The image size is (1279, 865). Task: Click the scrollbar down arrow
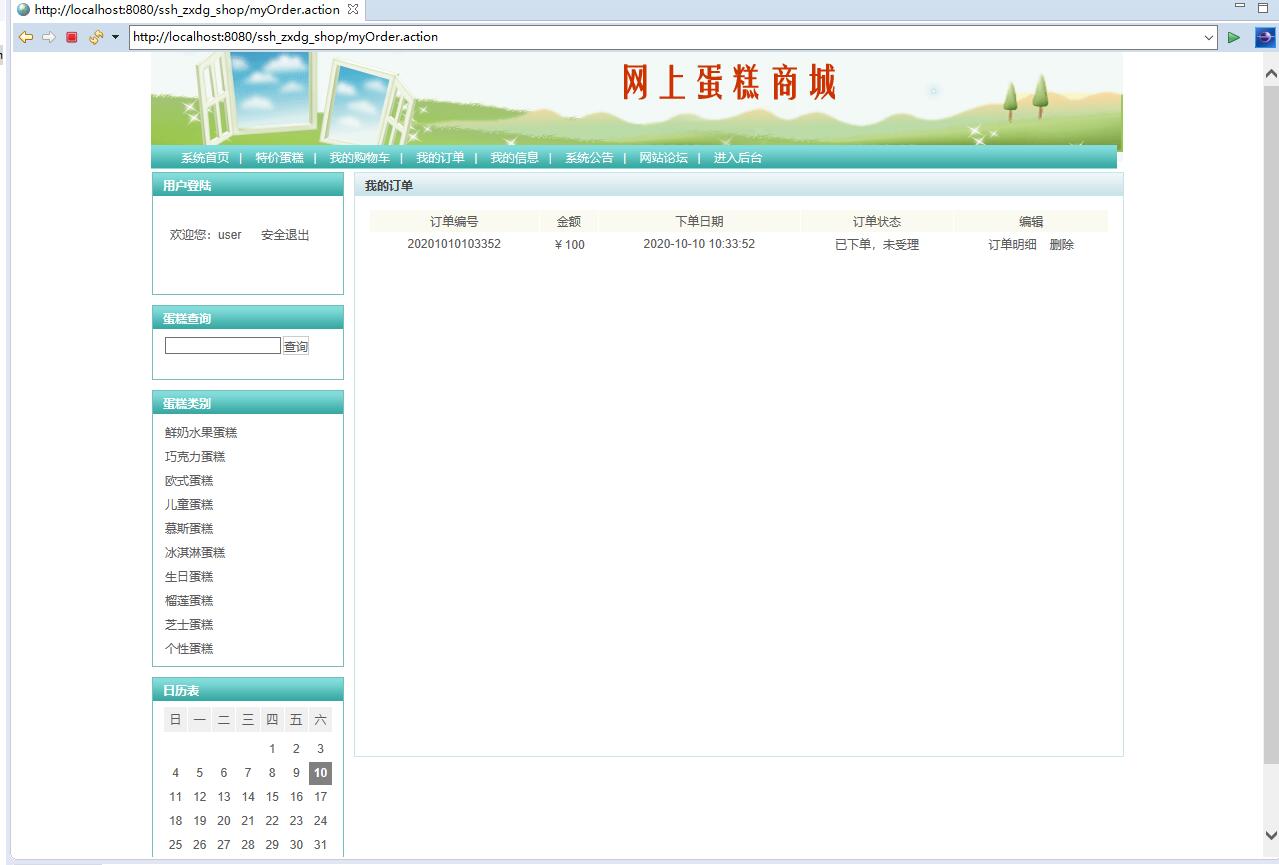pos(1271,835)
